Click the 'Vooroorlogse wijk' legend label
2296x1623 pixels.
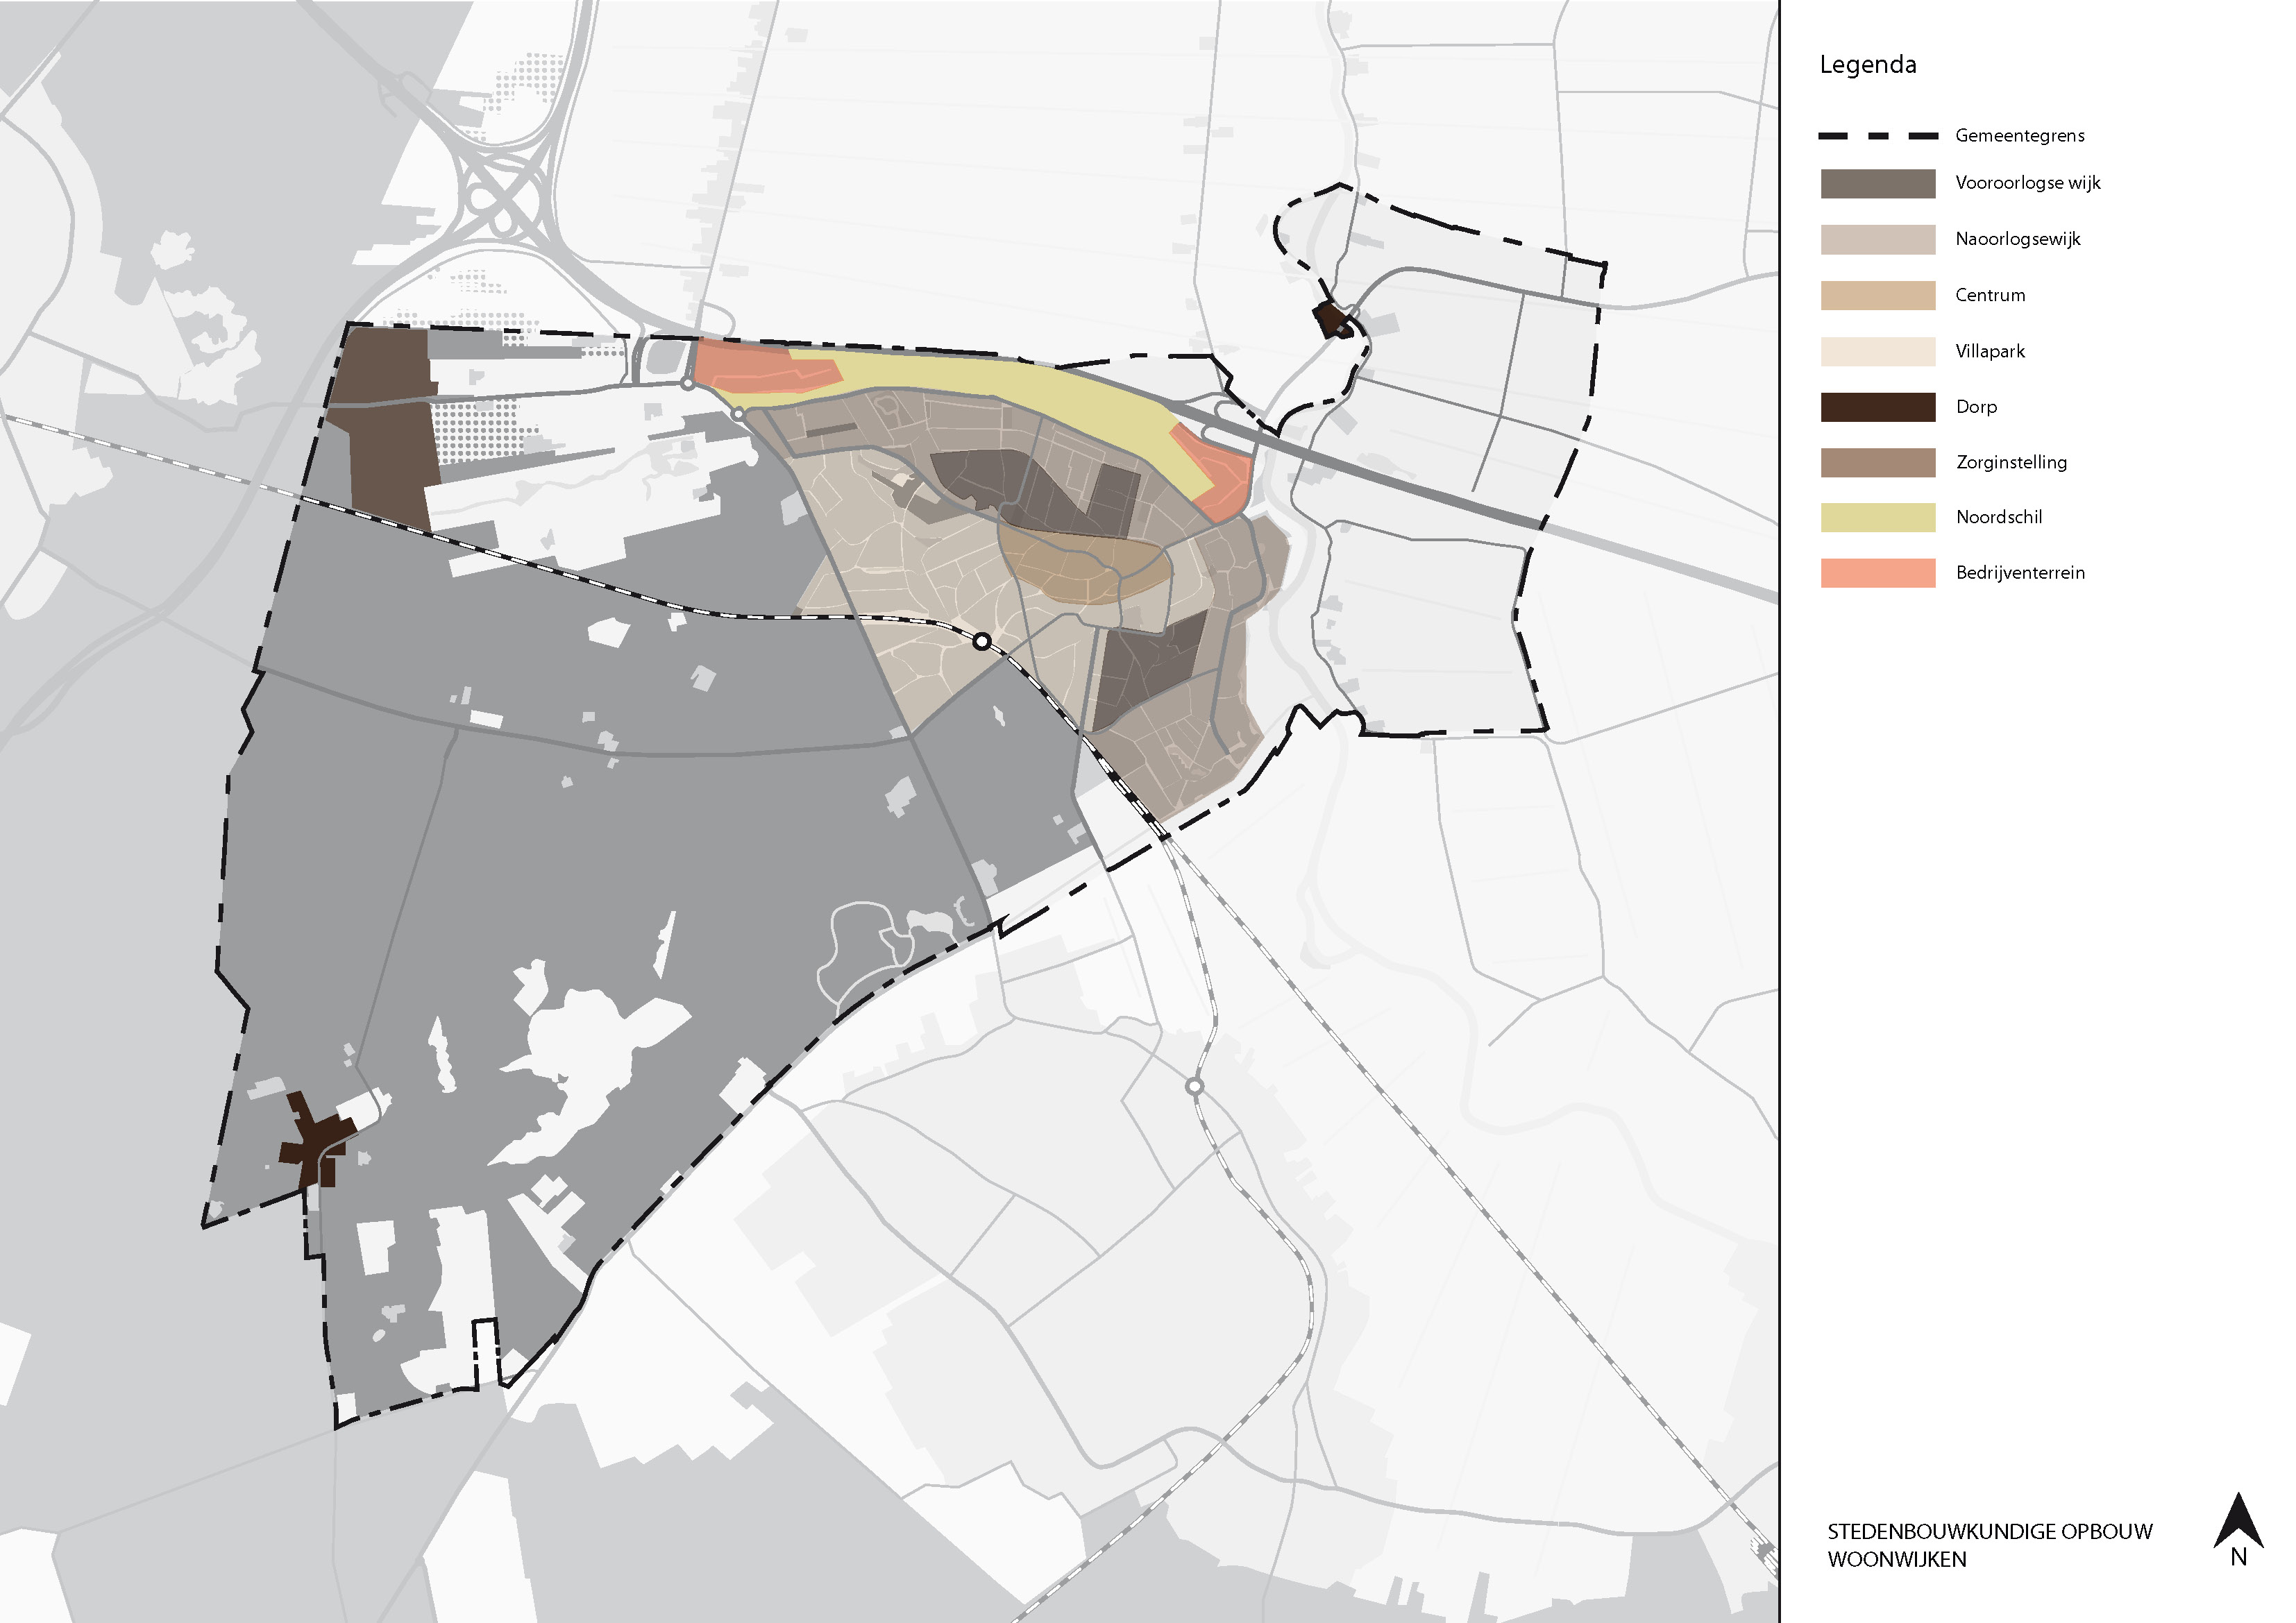pos(2027,183)
